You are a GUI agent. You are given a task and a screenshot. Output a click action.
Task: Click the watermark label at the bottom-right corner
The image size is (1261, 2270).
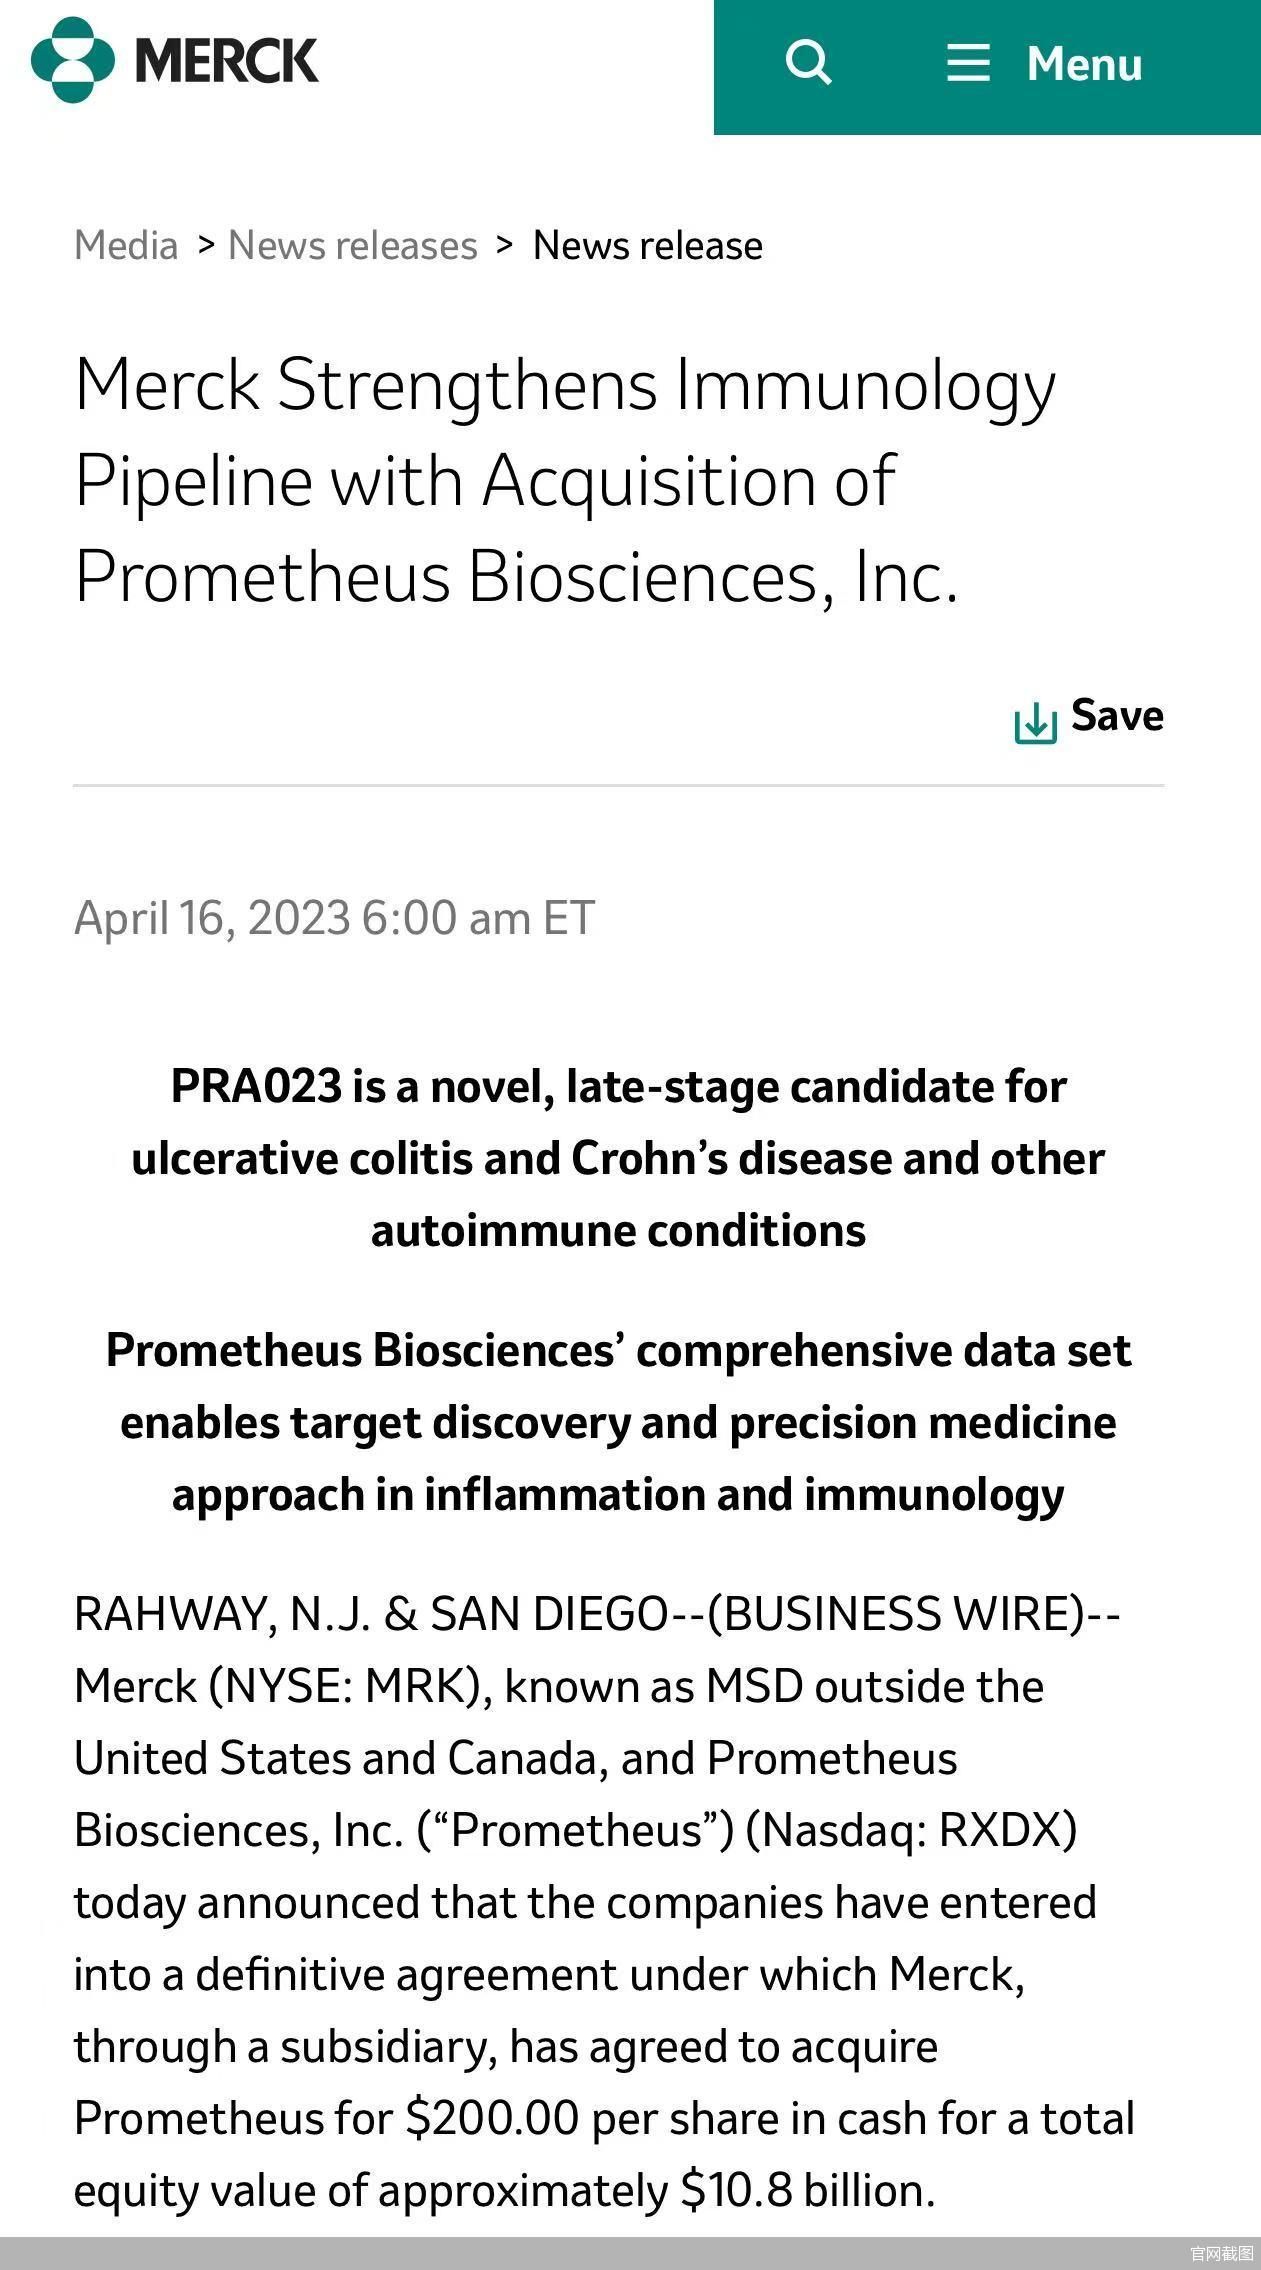tap(1221, 2253)
